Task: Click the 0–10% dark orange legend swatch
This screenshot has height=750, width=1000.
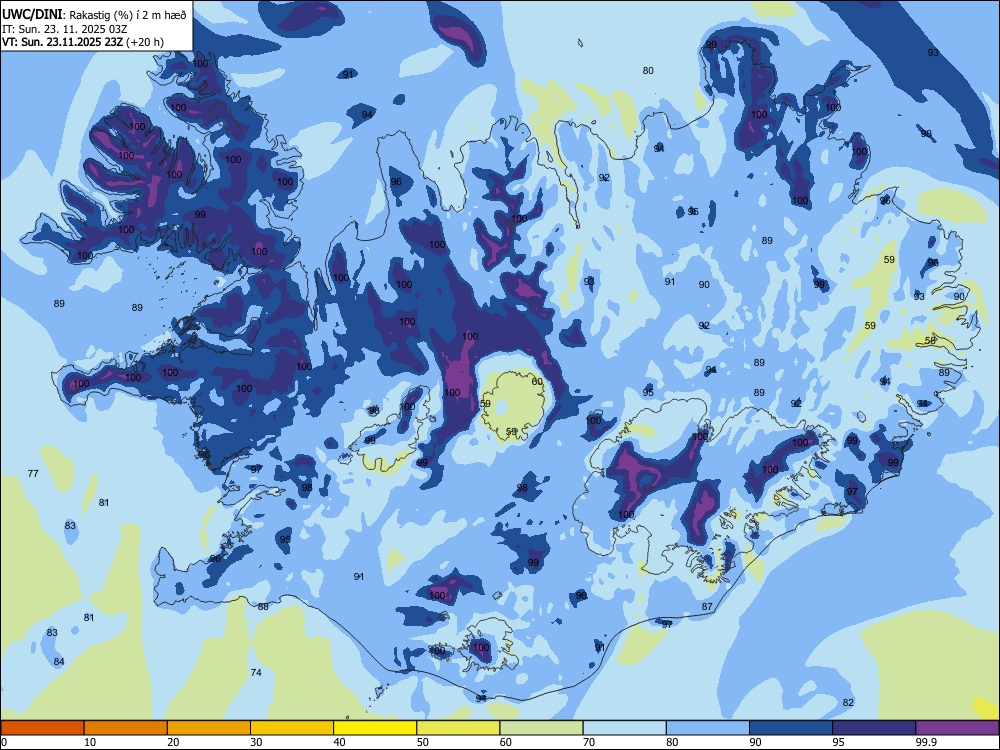Action: coord(42,728)
